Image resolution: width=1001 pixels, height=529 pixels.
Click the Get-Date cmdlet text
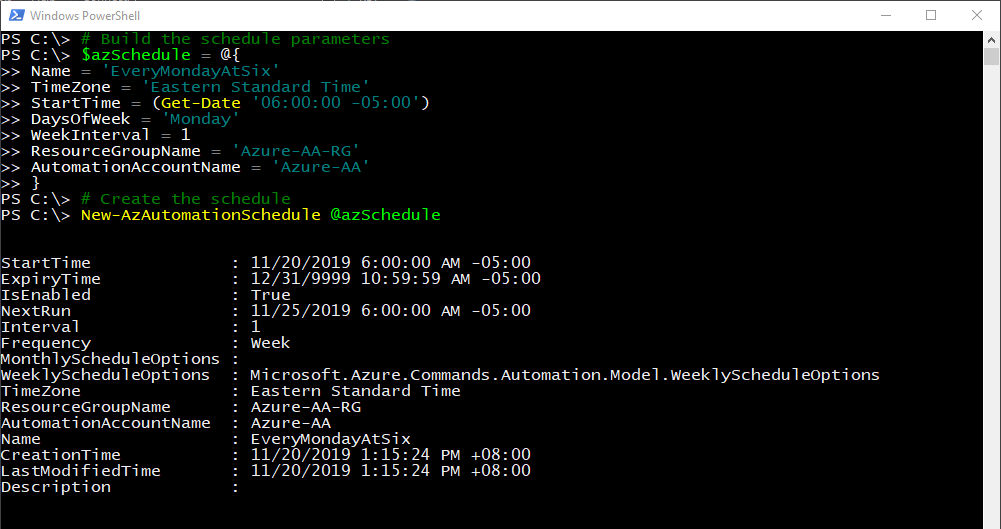(210, 103)
